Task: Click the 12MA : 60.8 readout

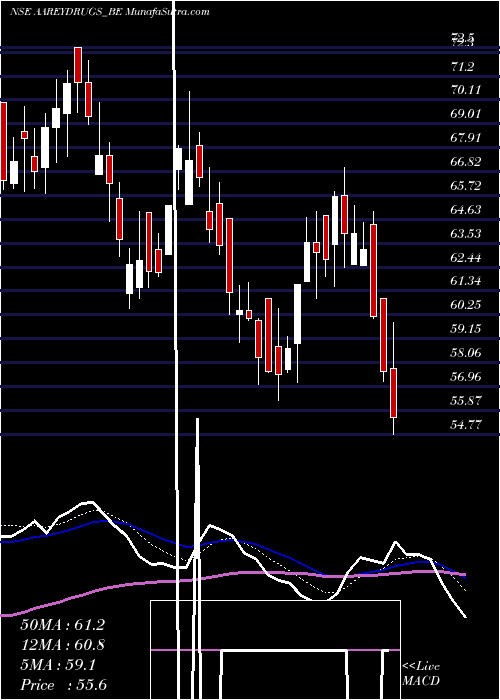Action: (x=62, y=645)
